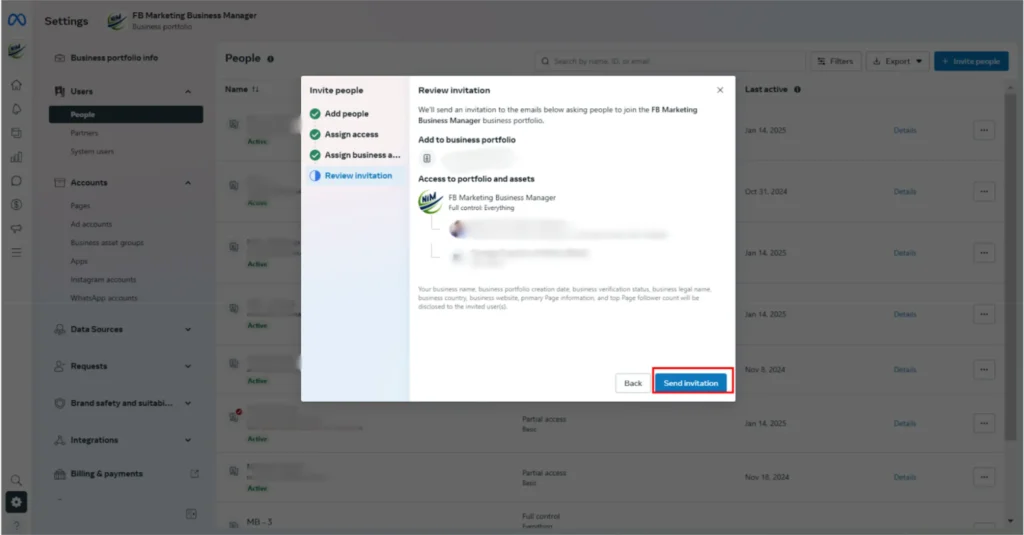Open Ad accounts in sidebar

tap(91, 224)
